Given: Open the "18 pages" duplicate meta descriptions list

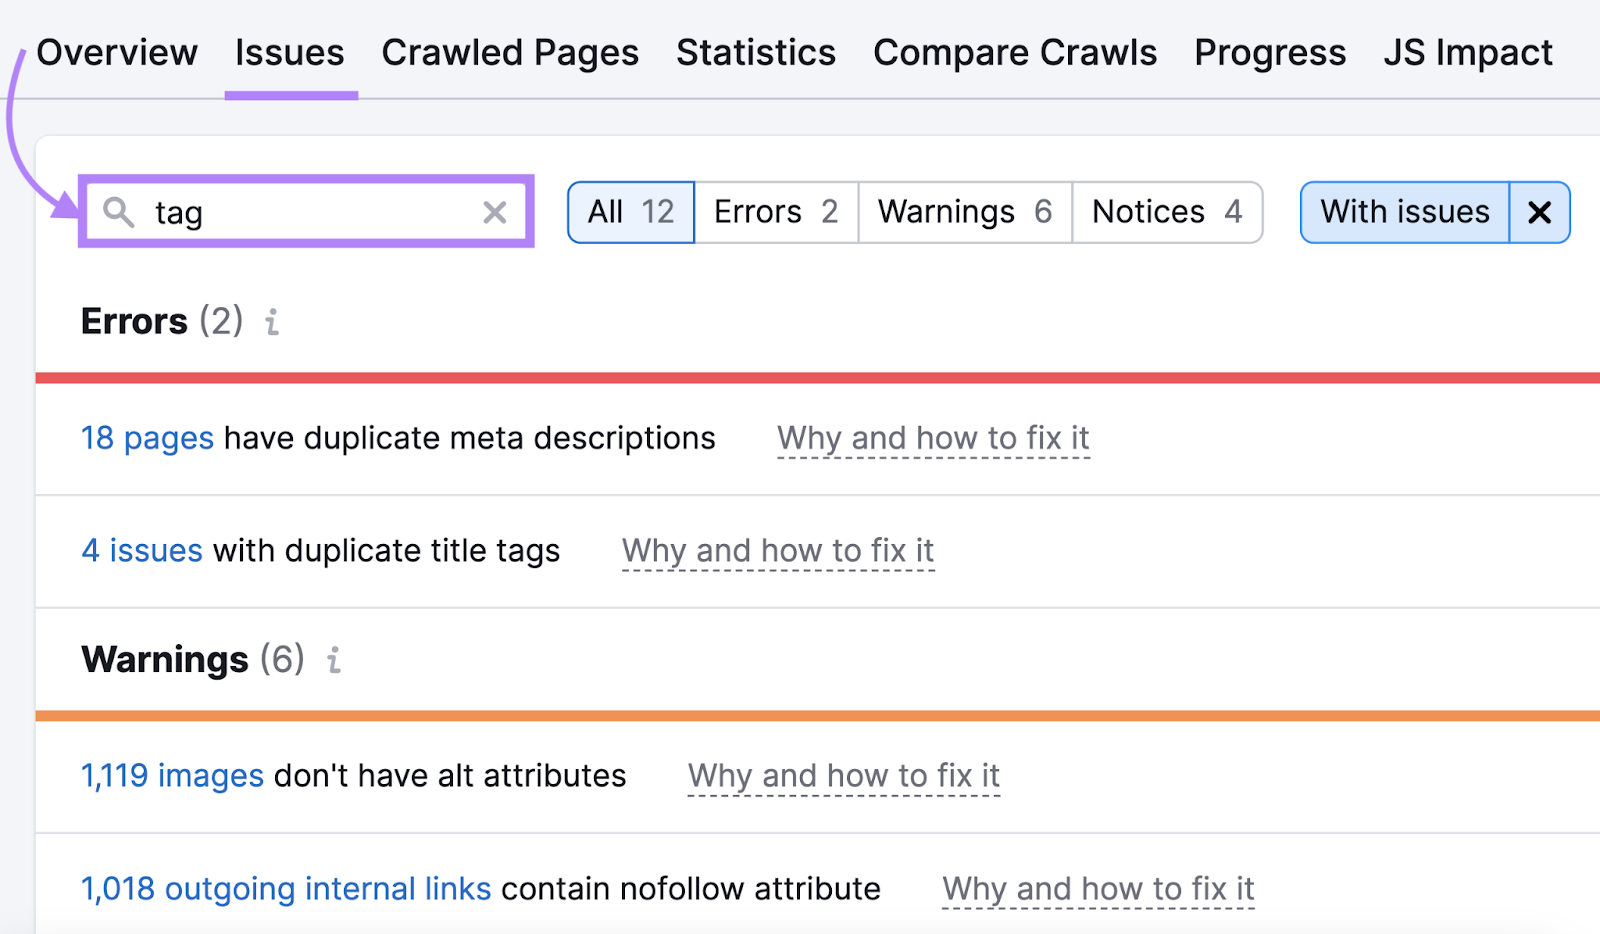Looking at the screenshot, I should (147, 438).
